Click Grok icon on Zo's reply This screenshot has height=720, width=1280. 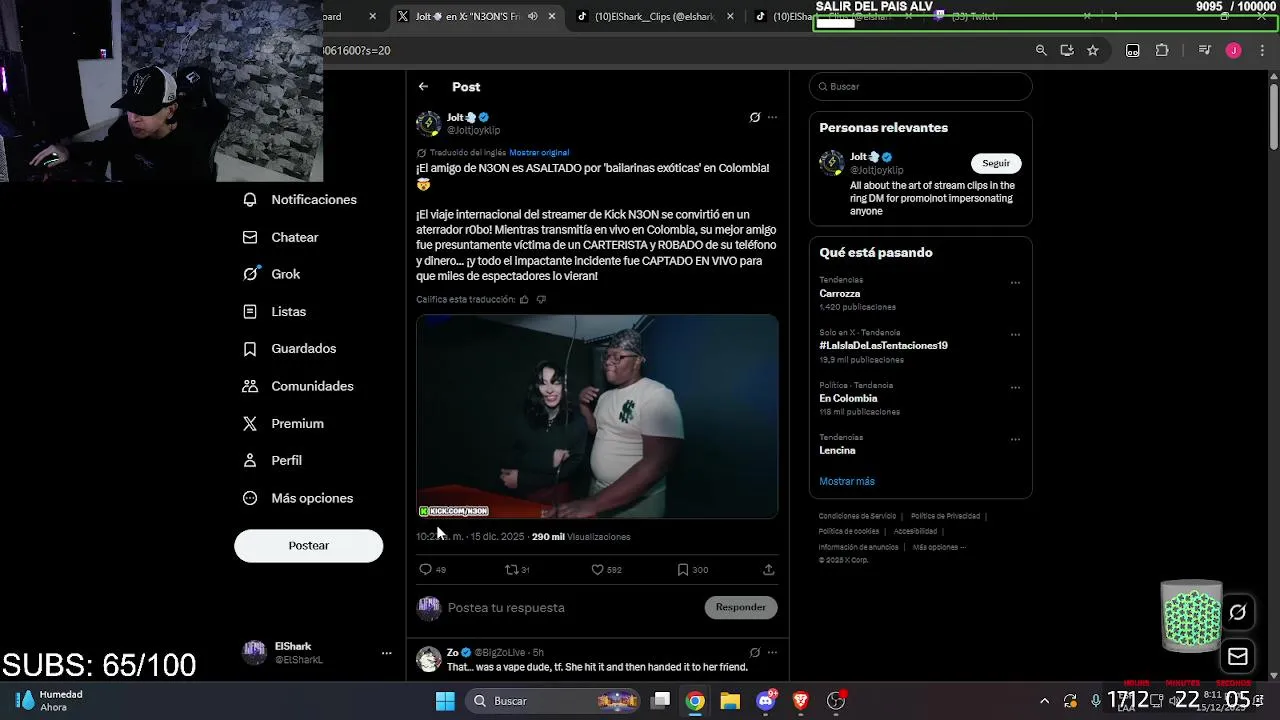[x=755, y=652]
